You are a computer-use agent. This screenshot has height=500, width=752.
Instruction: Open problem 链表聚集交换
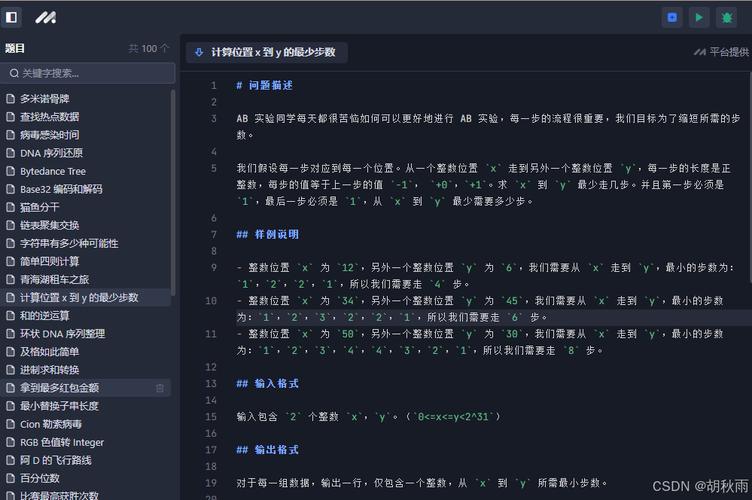pos(49,225)
